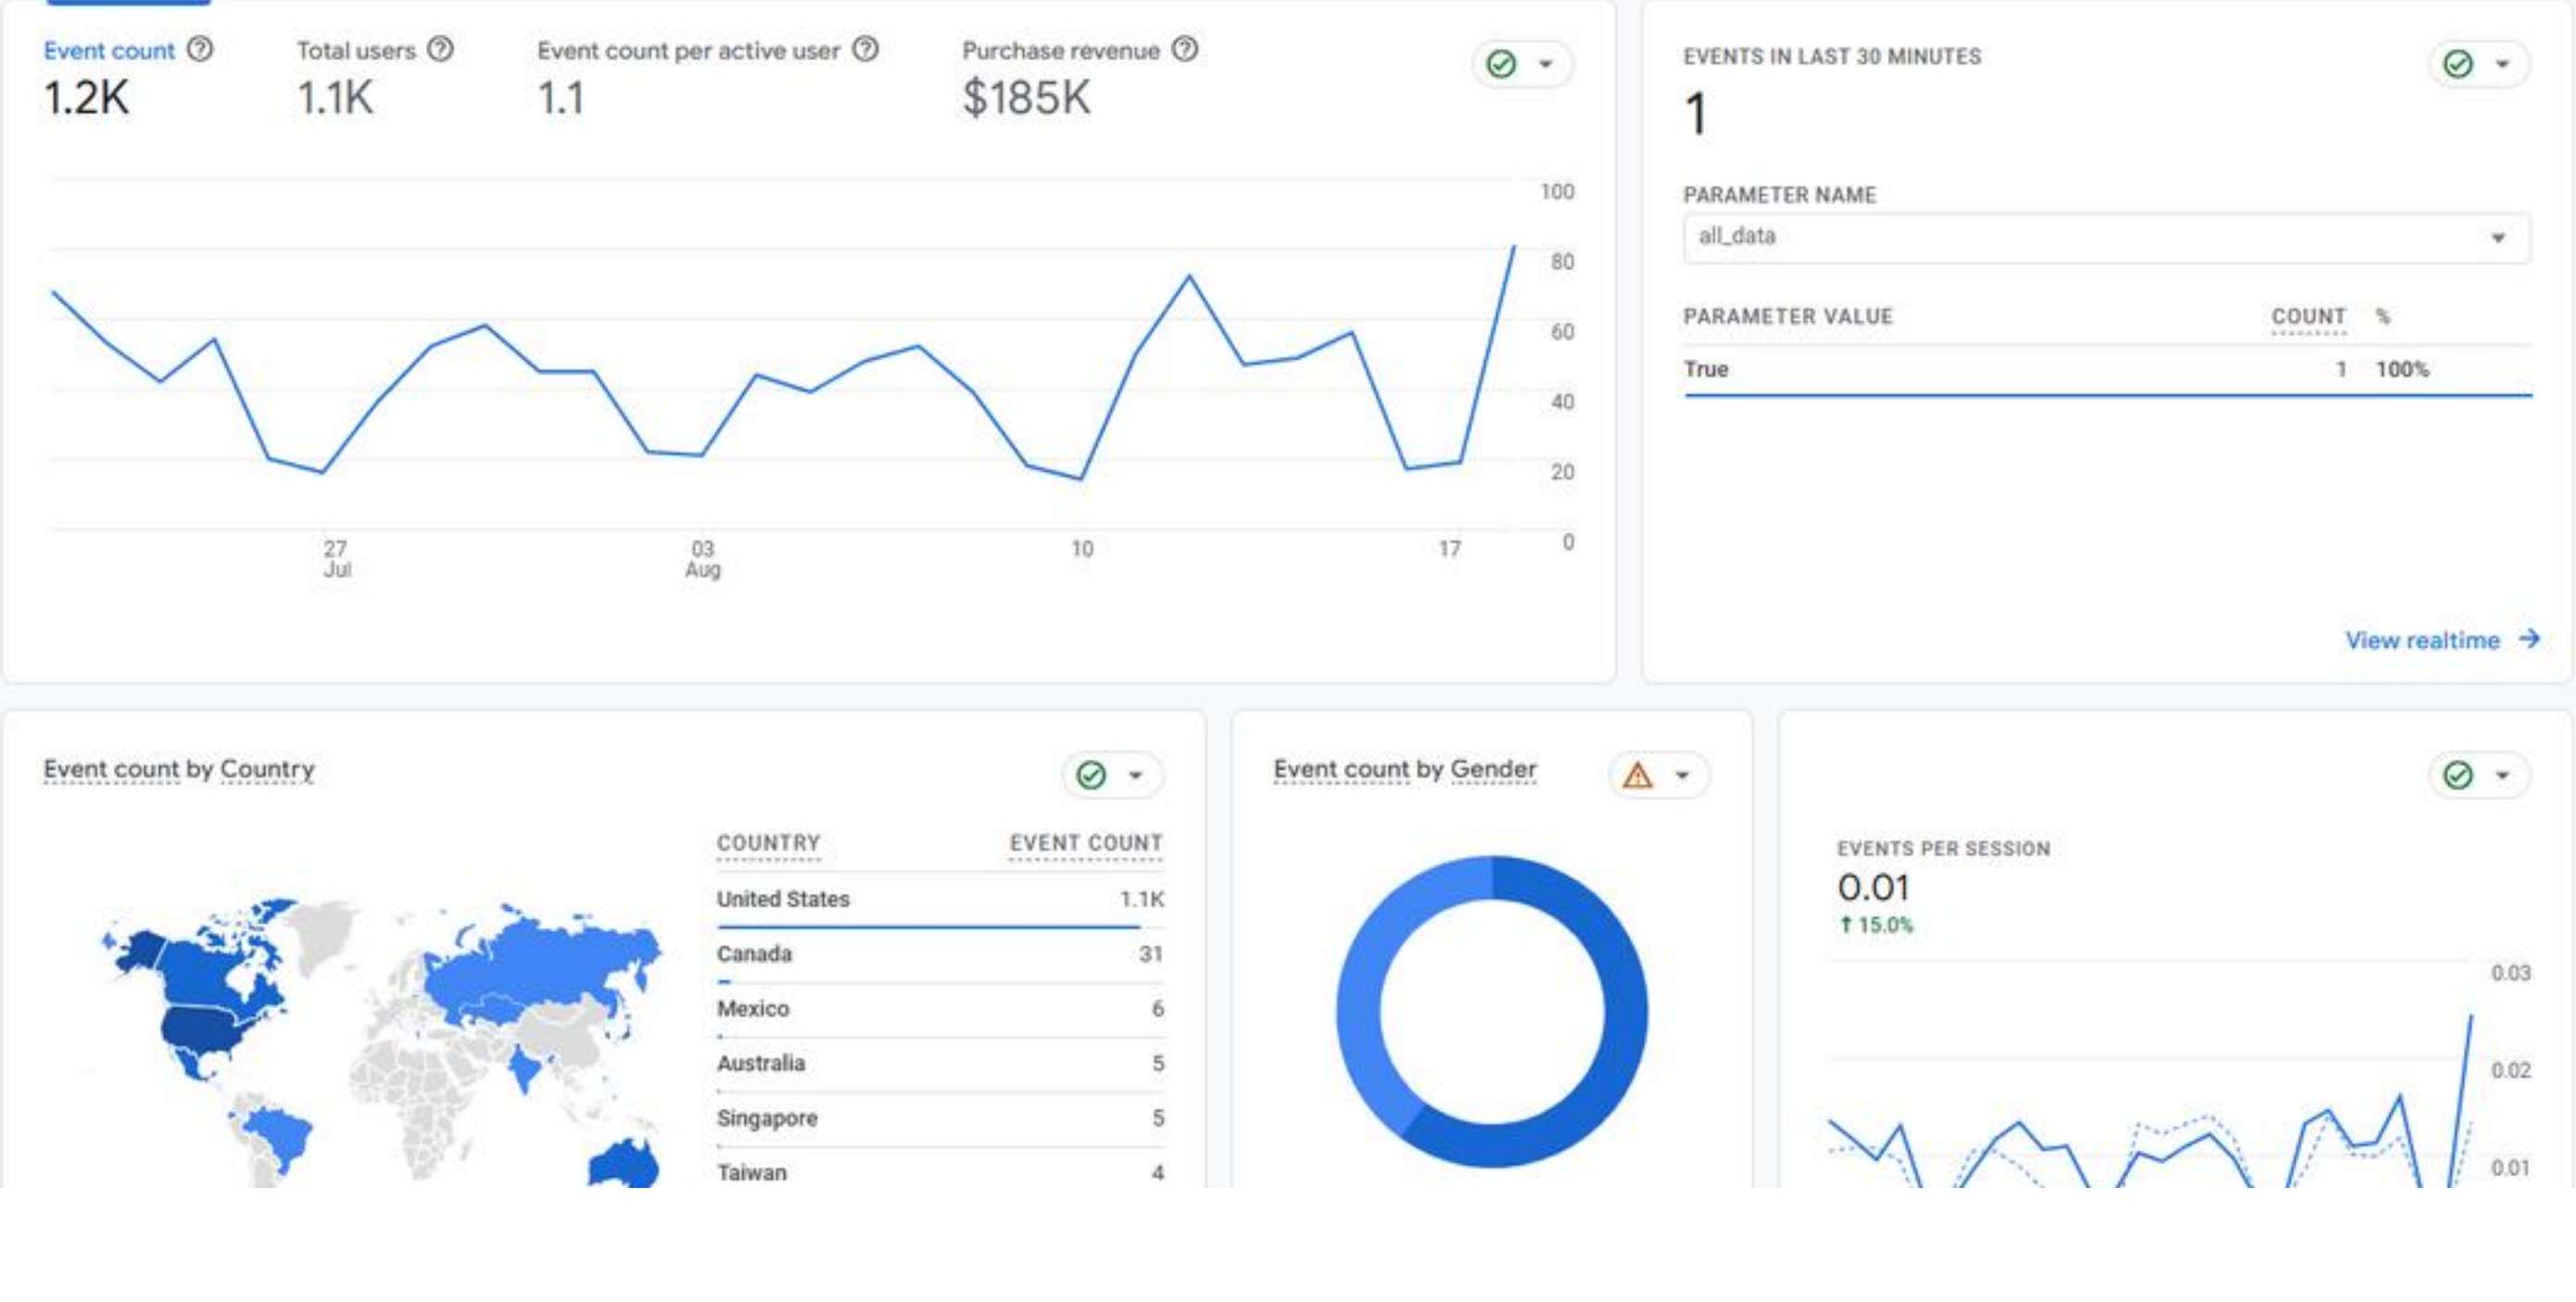Click green check icon on Events in last 30 minutes card
This screenshot has width=2576, height=1302.
pos(2458,64)
